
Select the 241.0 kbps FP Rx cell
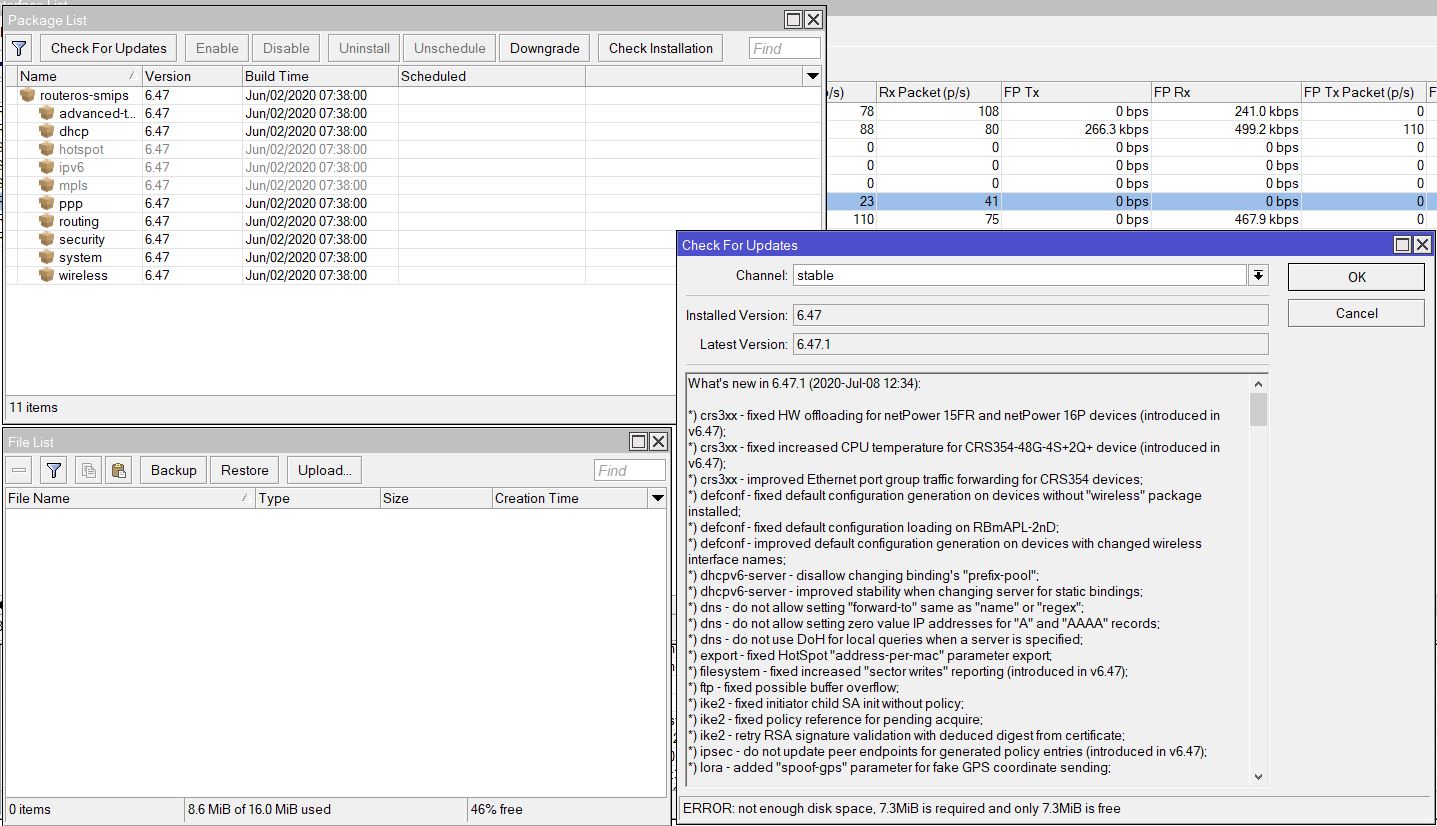[x=1226, y=112]
